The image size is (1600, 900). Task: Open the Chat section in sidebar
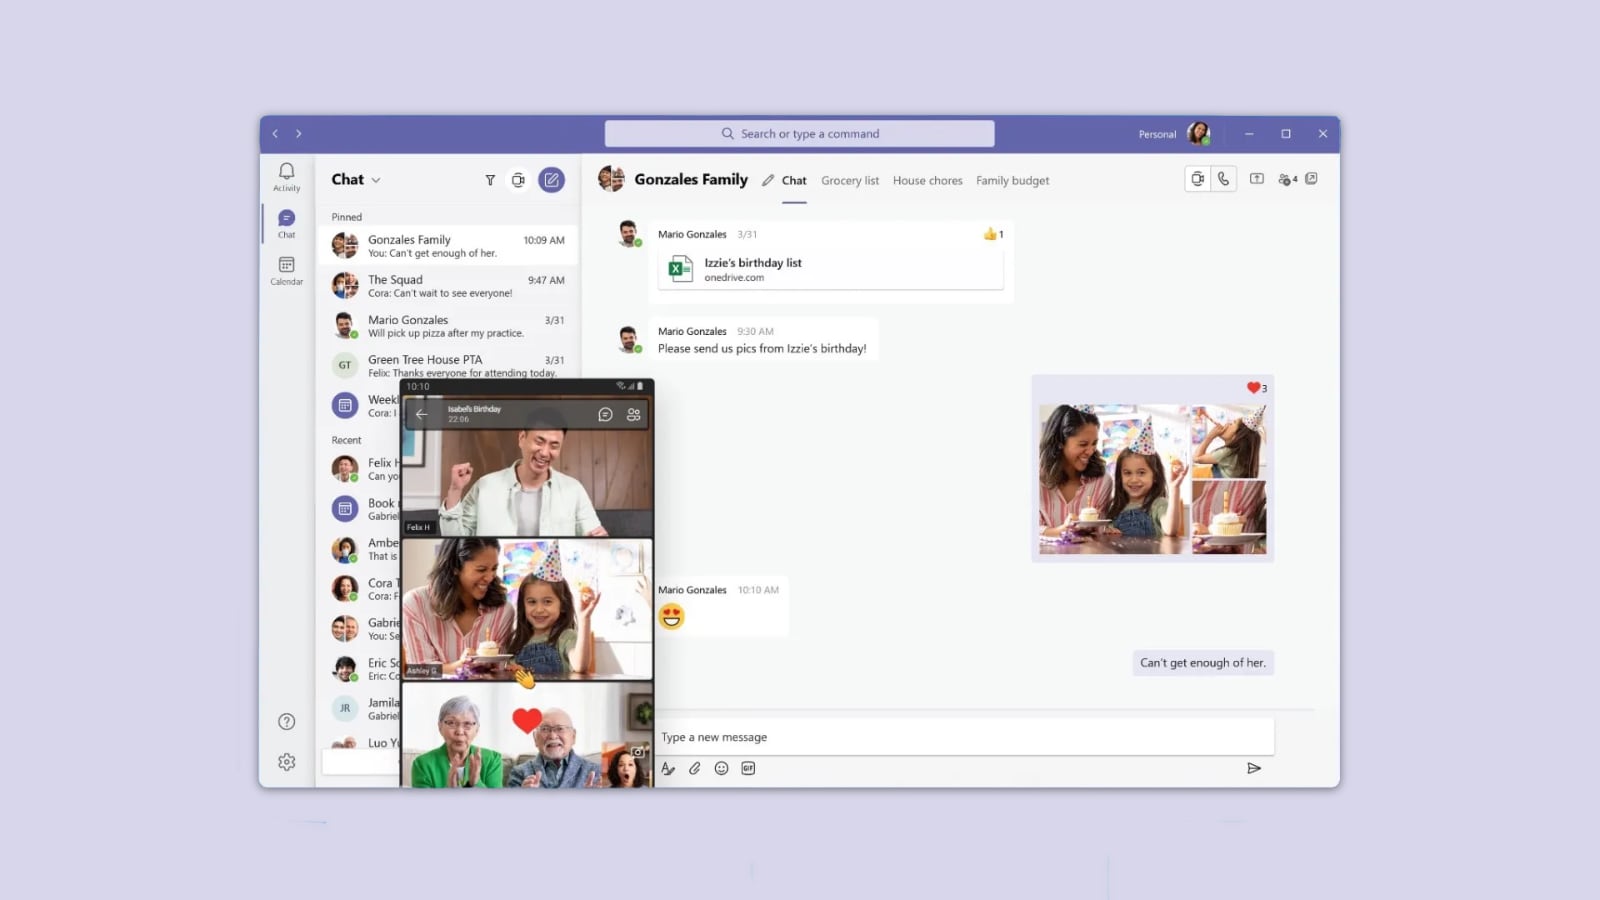[x=286, y=224]
